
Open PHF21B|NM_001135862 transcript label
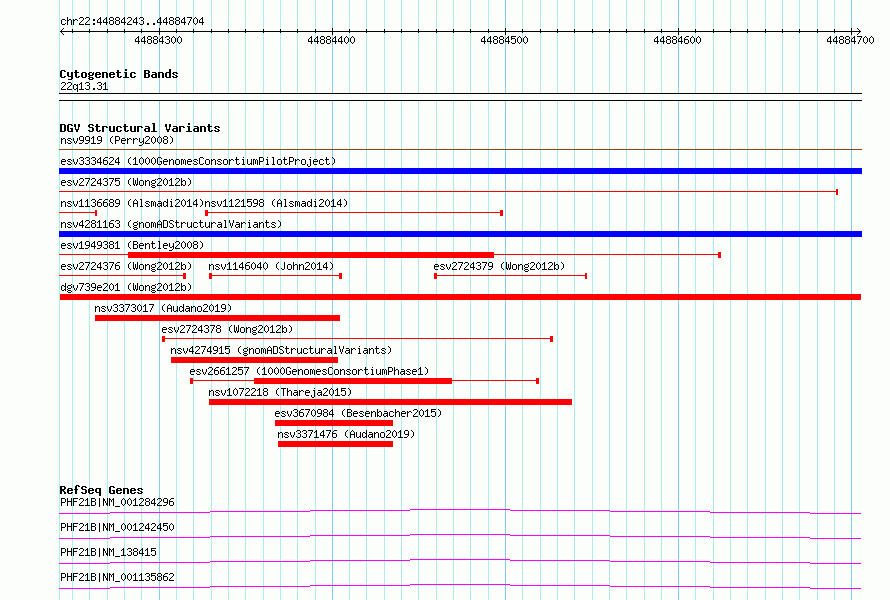tap(117, 577)
